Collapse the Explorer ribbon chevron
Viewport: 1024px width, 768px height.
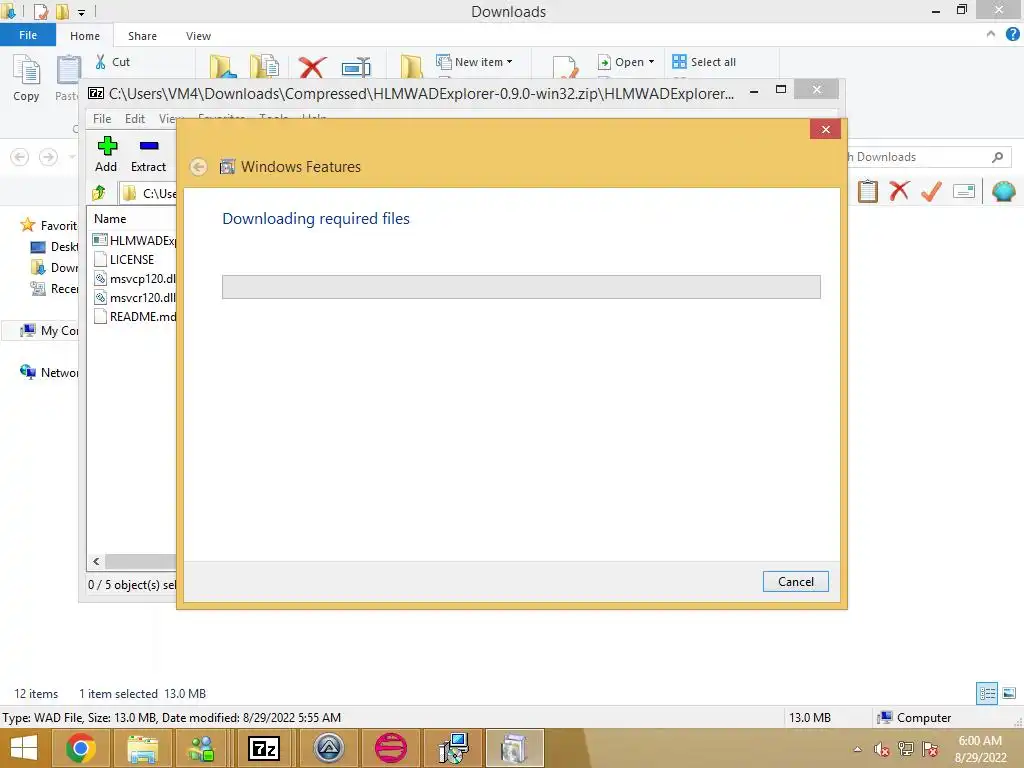click(991, 35)
